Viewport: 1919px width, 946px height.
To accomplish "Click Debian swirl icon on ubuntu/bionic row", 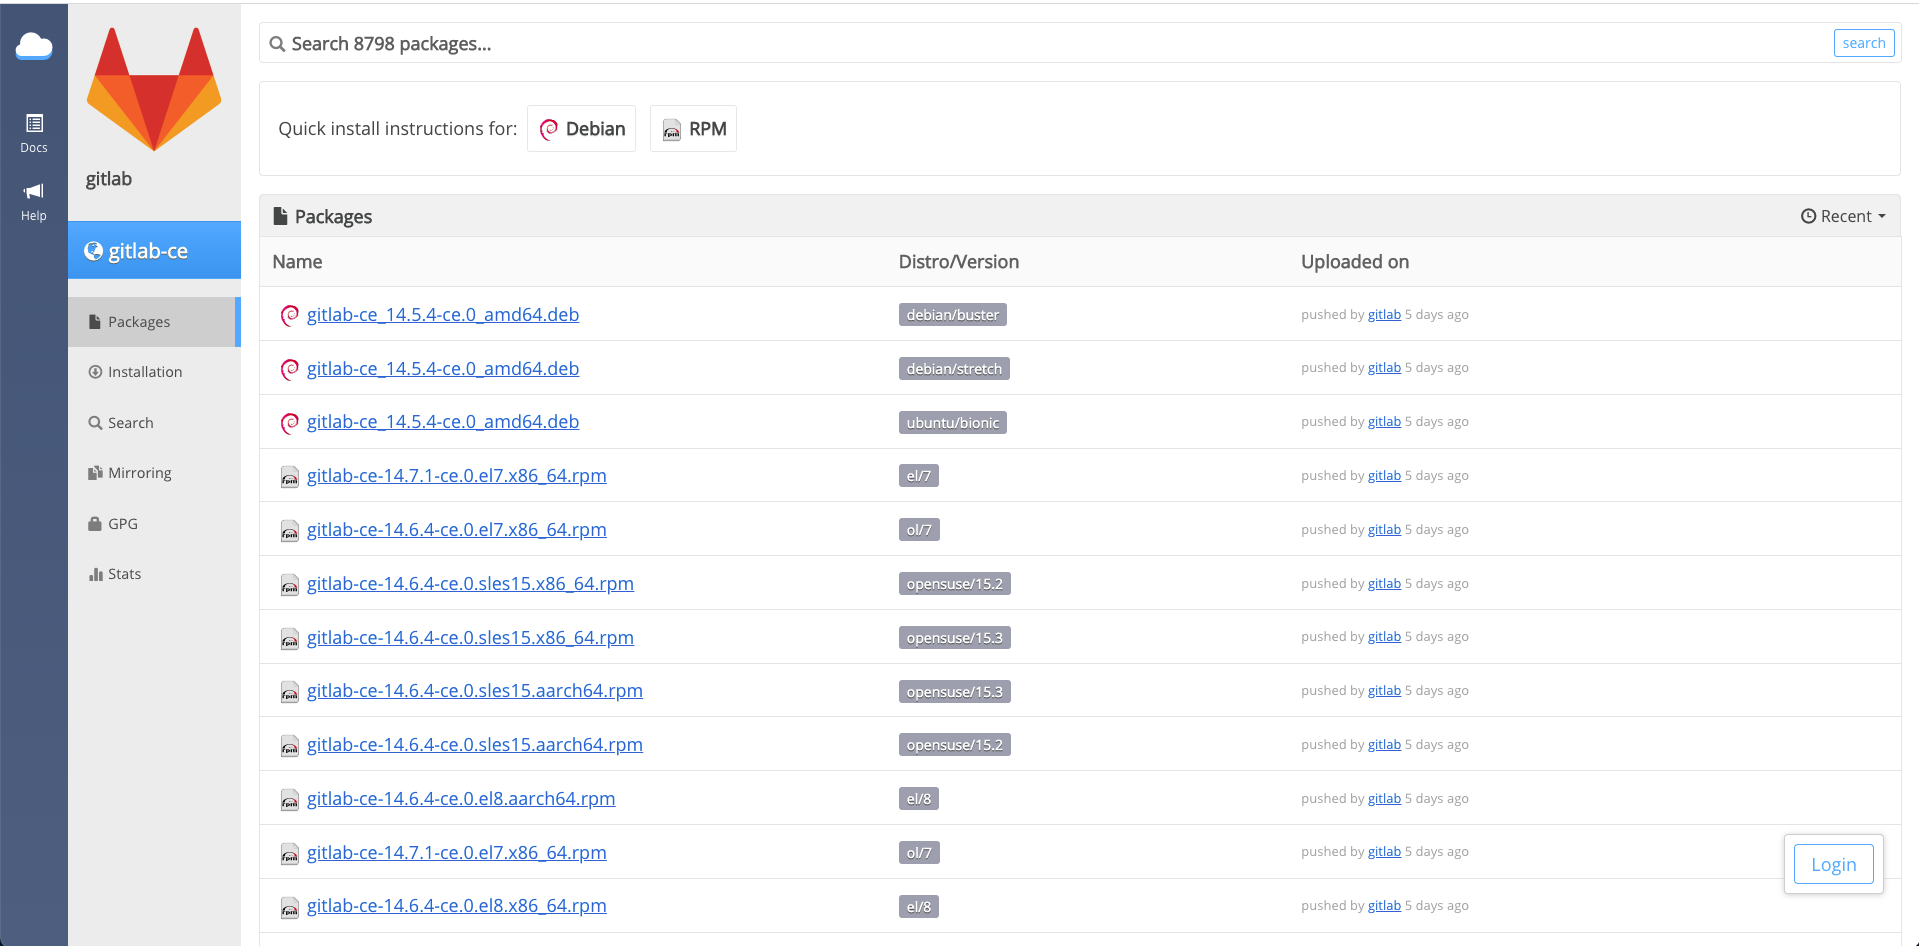I will point(290,423).
